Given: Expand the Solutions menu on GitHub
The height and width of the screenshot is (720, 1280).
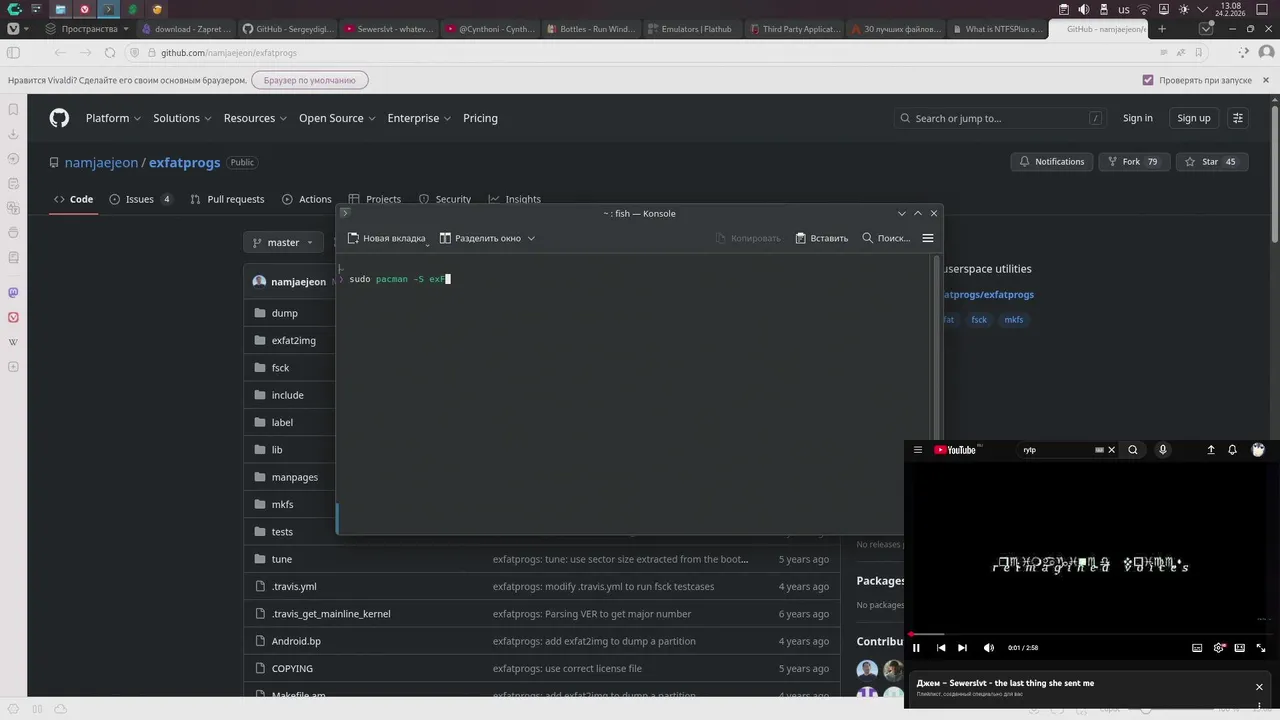Looking at the screenshot, I should click(182, 118).
